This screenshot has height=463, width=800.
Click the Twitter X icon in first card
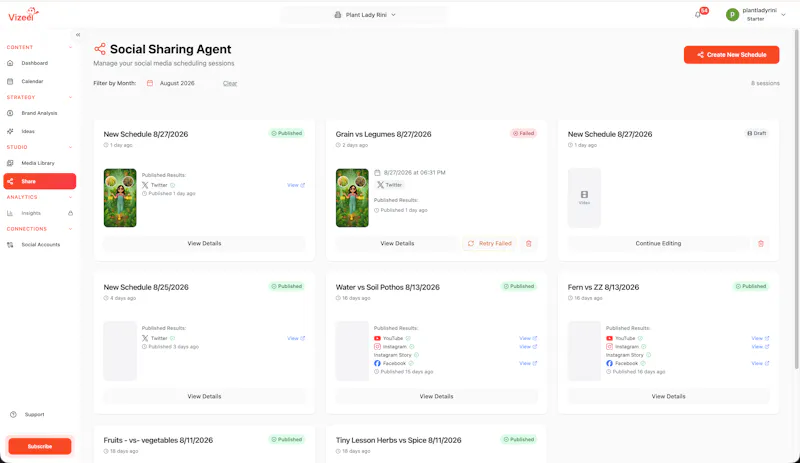(x=145, y=185)
